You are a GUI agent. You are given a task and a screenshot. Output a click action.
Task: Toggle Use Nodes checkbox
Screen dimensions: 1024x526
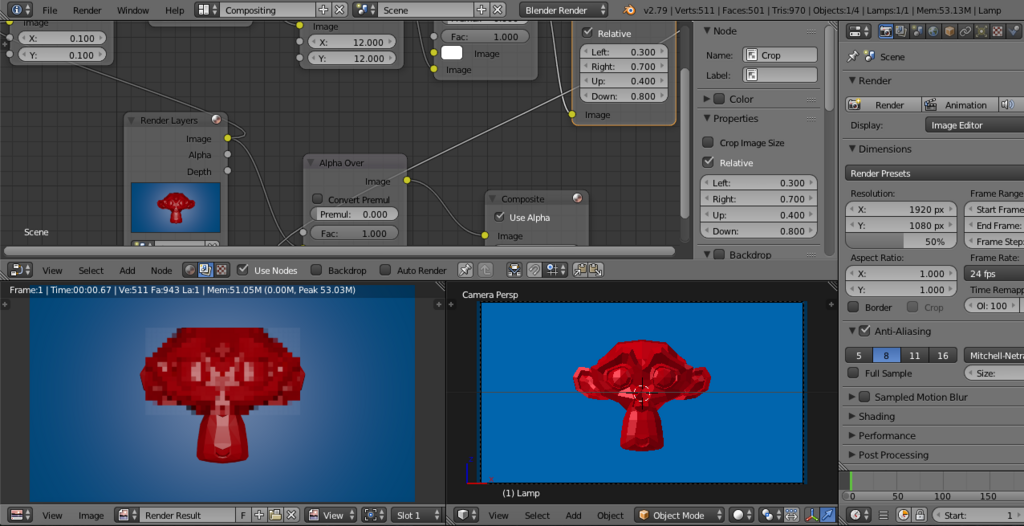click(x=243, y=270)
